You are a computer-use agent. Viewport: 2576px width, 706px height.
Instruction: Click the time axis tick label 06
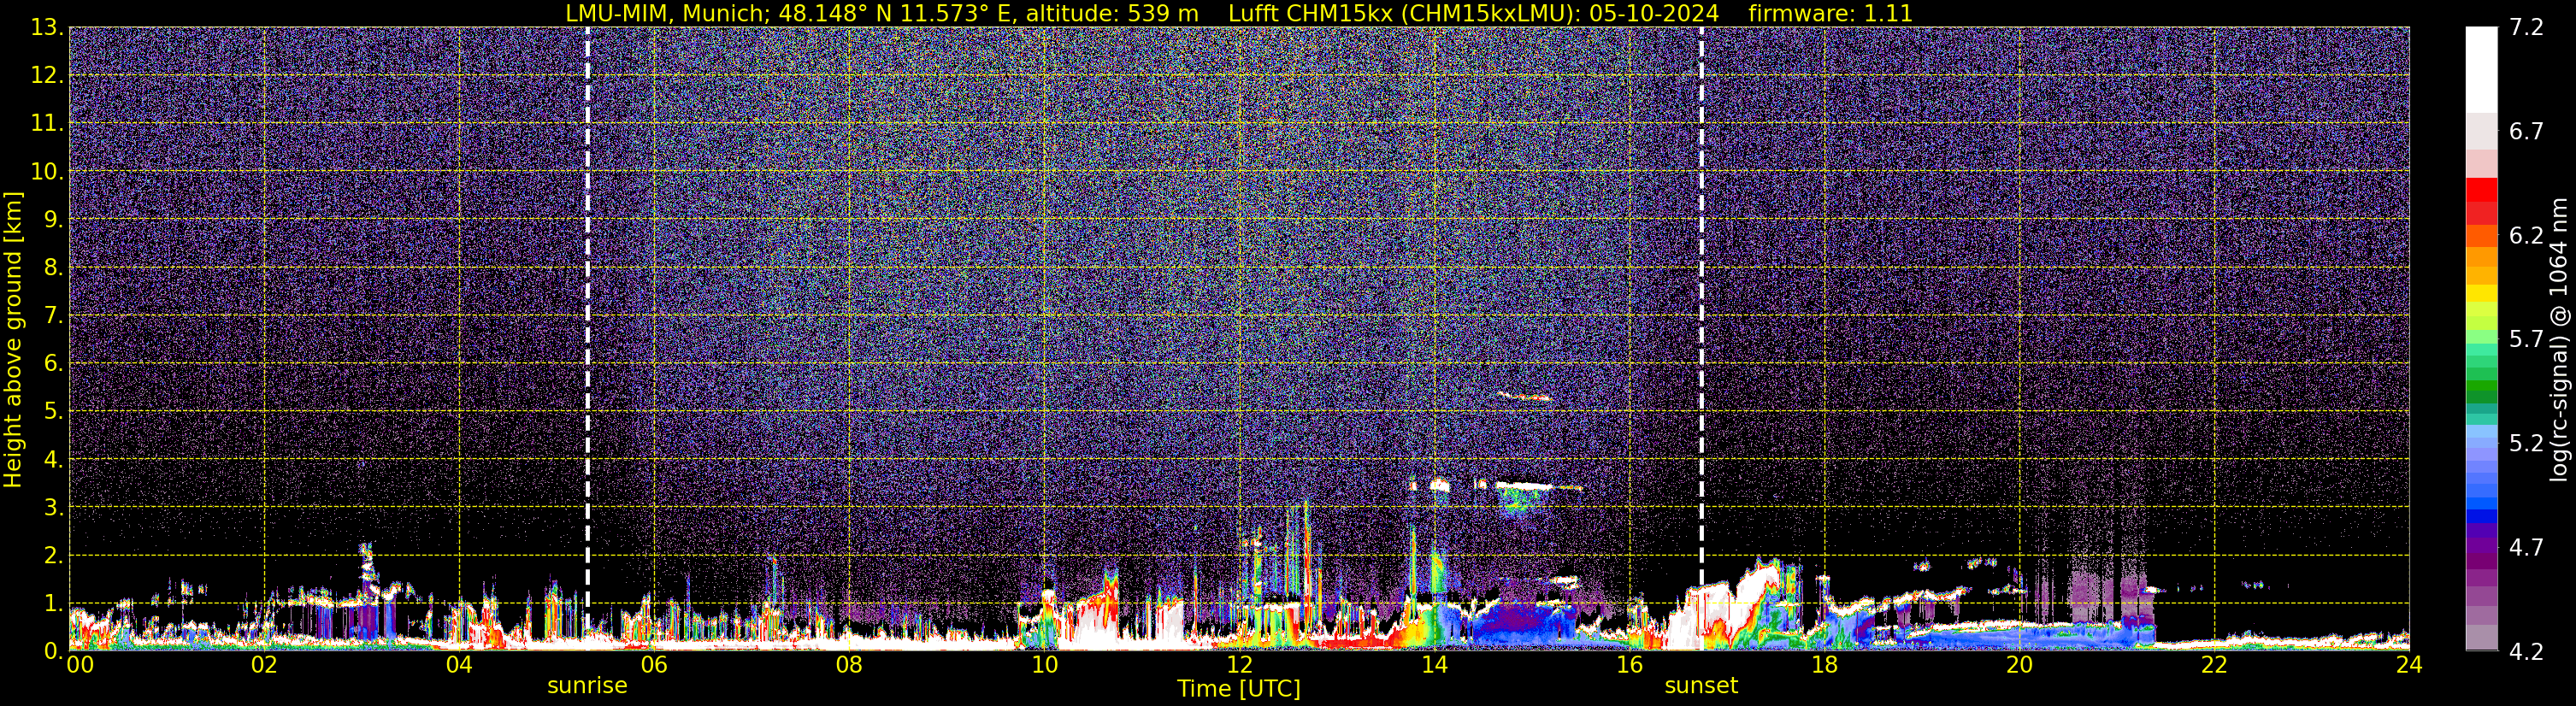[653, 665]
